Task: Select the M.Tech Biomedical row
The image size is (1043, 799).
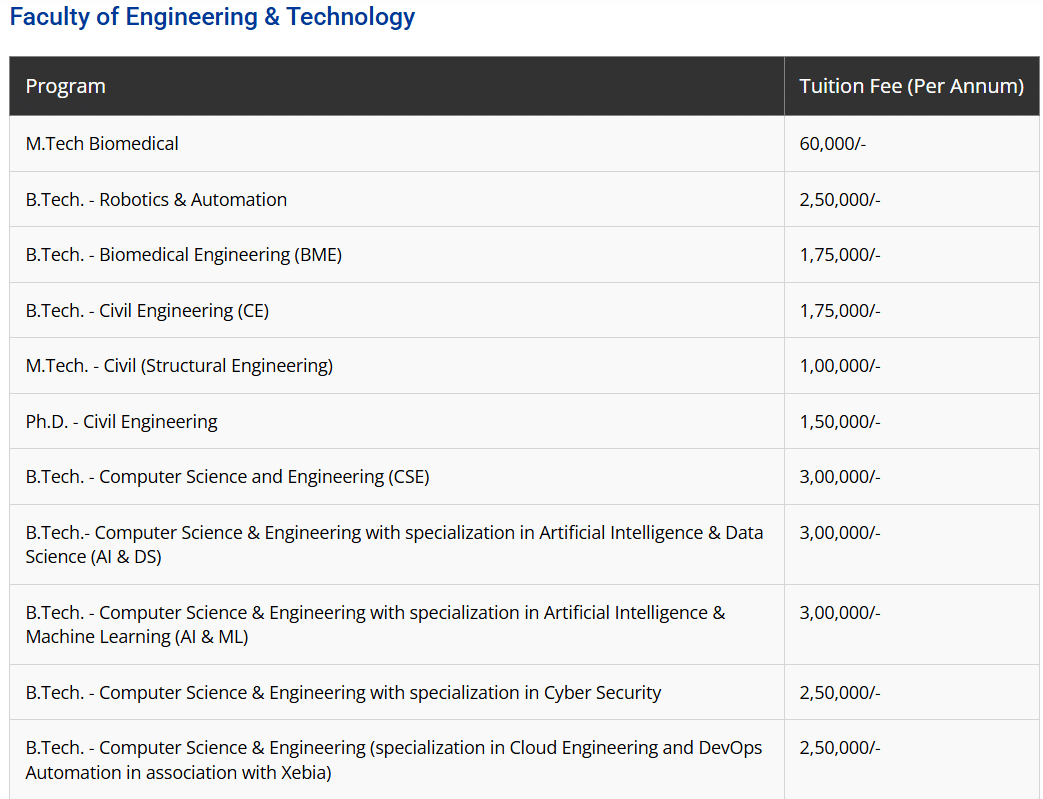Action: 102,144
